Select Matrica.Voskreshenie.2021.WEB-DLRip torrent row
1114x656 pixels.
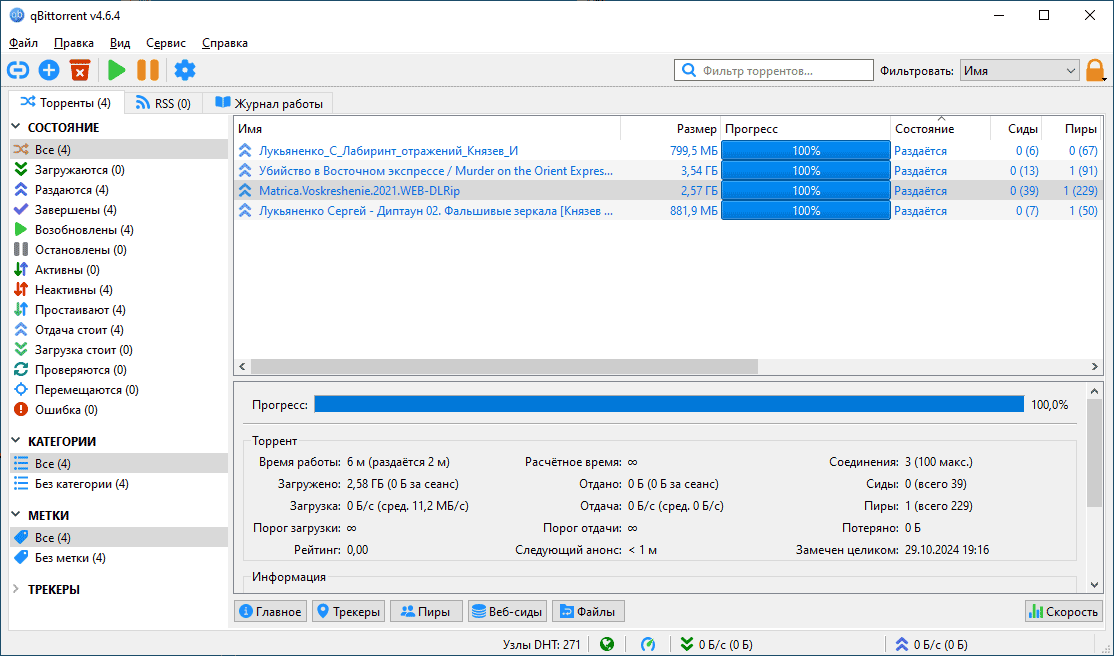(x=668, y=190)
